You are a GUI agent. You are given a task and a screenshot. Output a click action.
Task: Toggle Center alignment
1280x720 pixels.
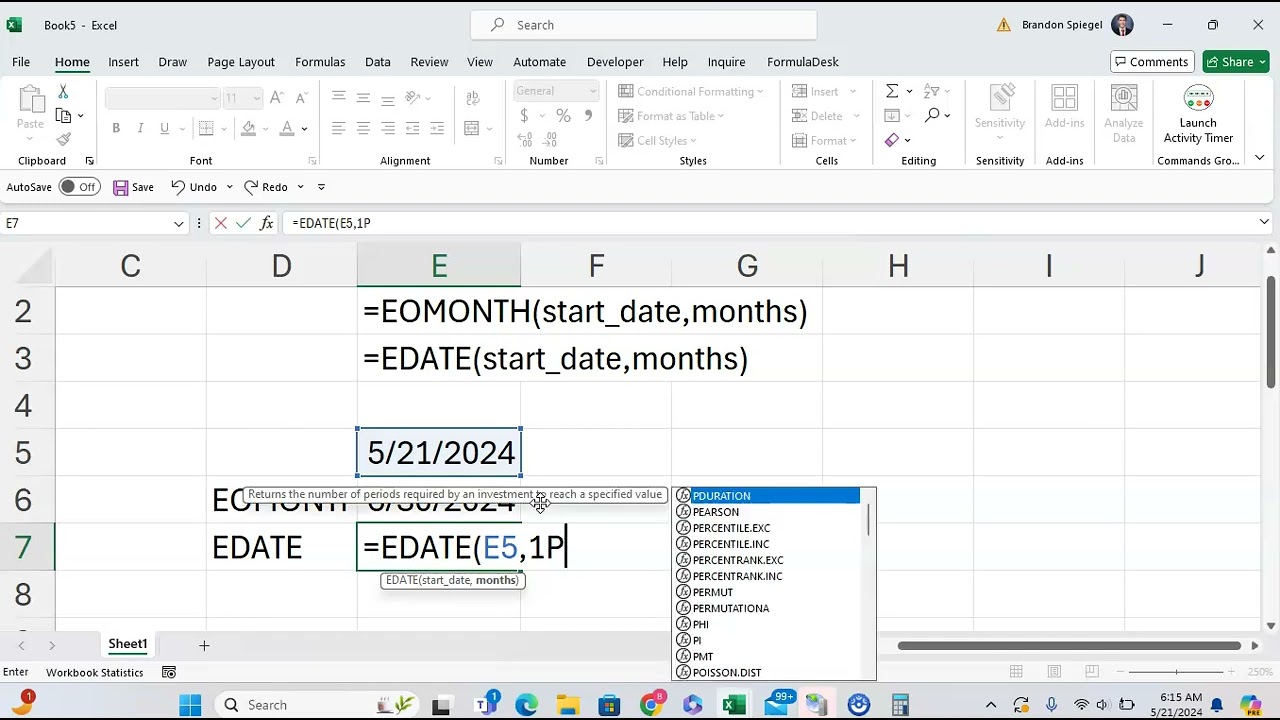tap(363, 128)
